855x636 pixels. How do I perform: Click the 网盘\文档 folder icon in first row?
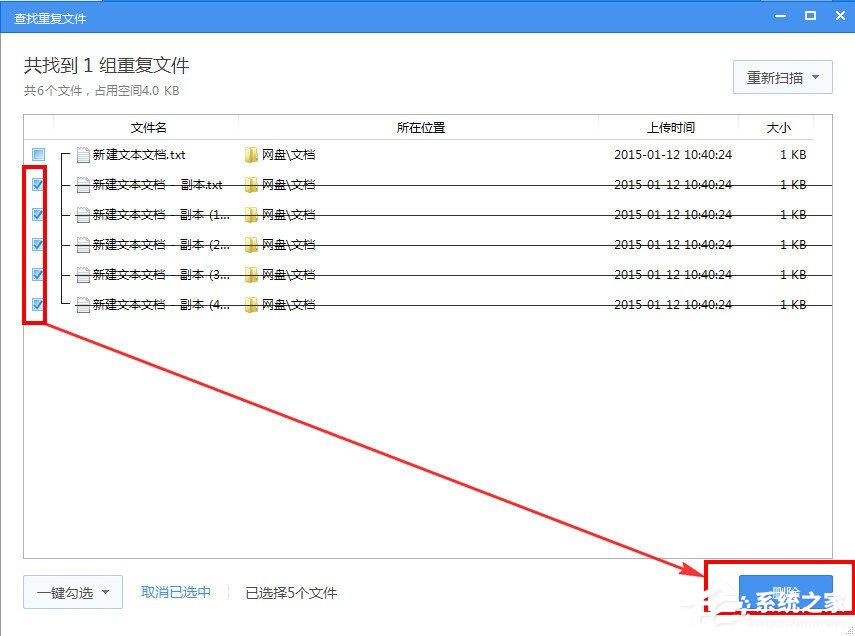250,154
